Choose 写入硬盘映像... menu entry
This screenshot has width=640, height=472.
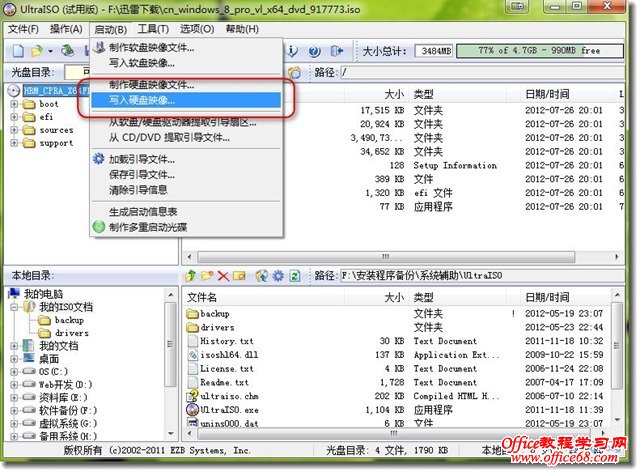pyautogui.click(x=186, y=100)
